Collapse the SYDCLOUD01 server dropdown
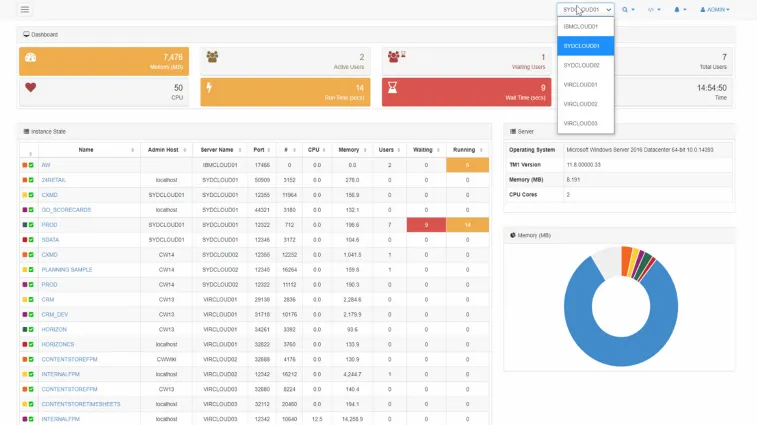This screenshot has width=757, height=425. pyautogui.click(x=585, y=10)
